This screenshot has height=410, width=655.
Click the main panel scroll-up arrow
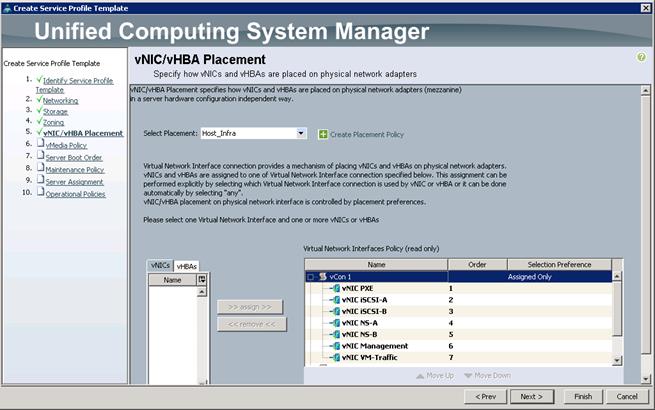coord(645,90)
